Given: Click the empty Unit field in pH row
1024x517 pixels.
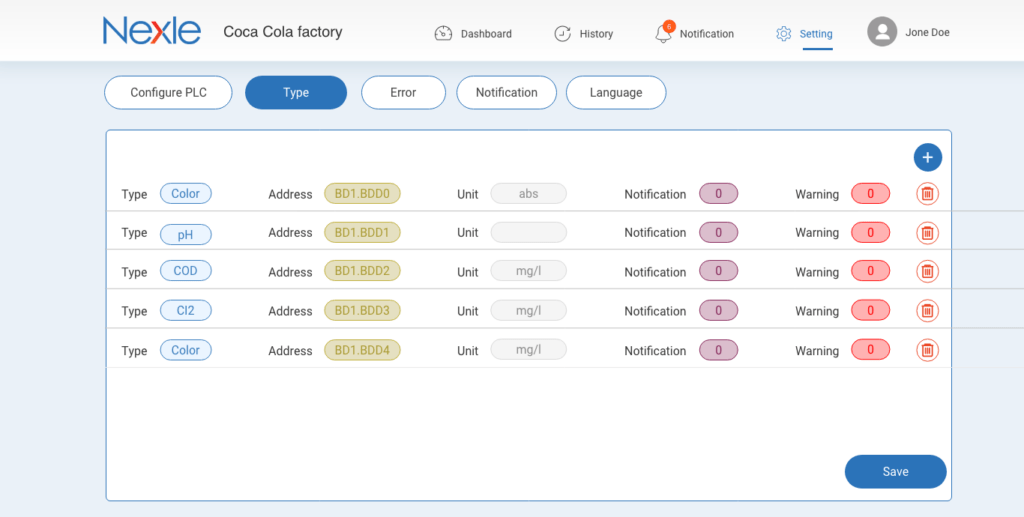Looking at the screenshot, I should coord(528,232).
